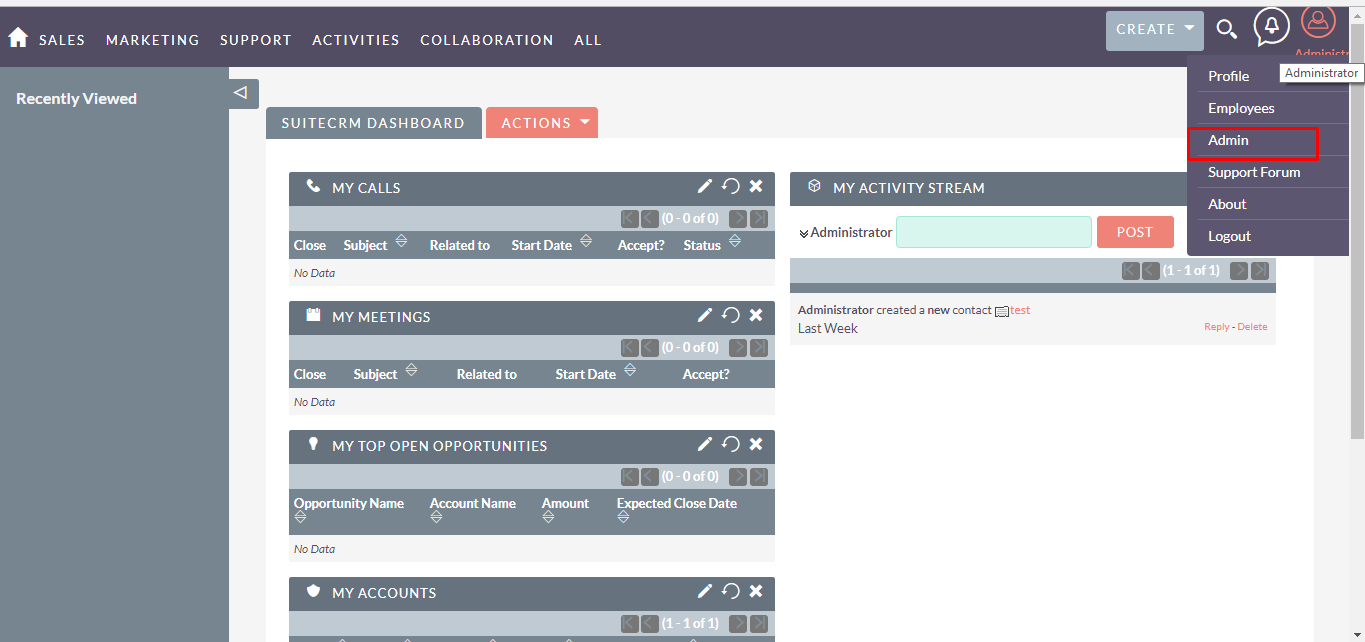Close the My Top Open Opportunities dashlet
Image resolution: width=1365 pixels, height=642 pixels.
[756, 444]
